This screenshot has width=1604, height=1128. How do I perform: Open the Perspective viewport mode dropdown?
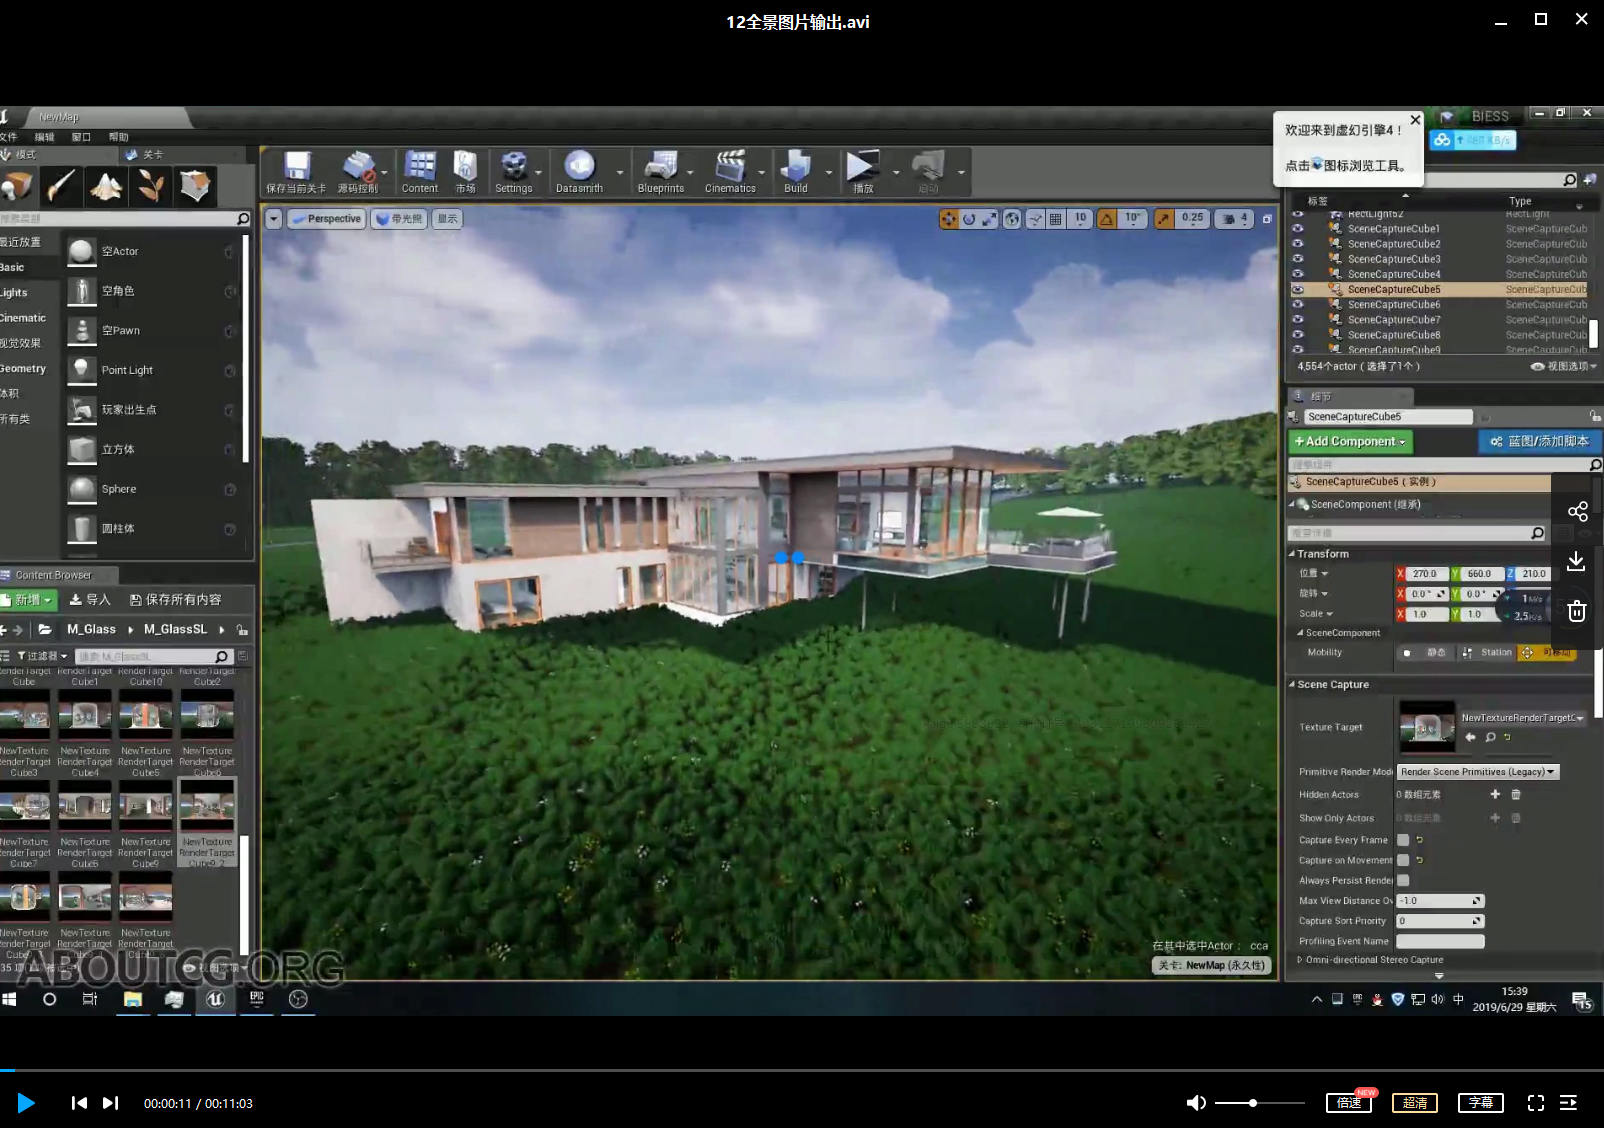(326, 219)
